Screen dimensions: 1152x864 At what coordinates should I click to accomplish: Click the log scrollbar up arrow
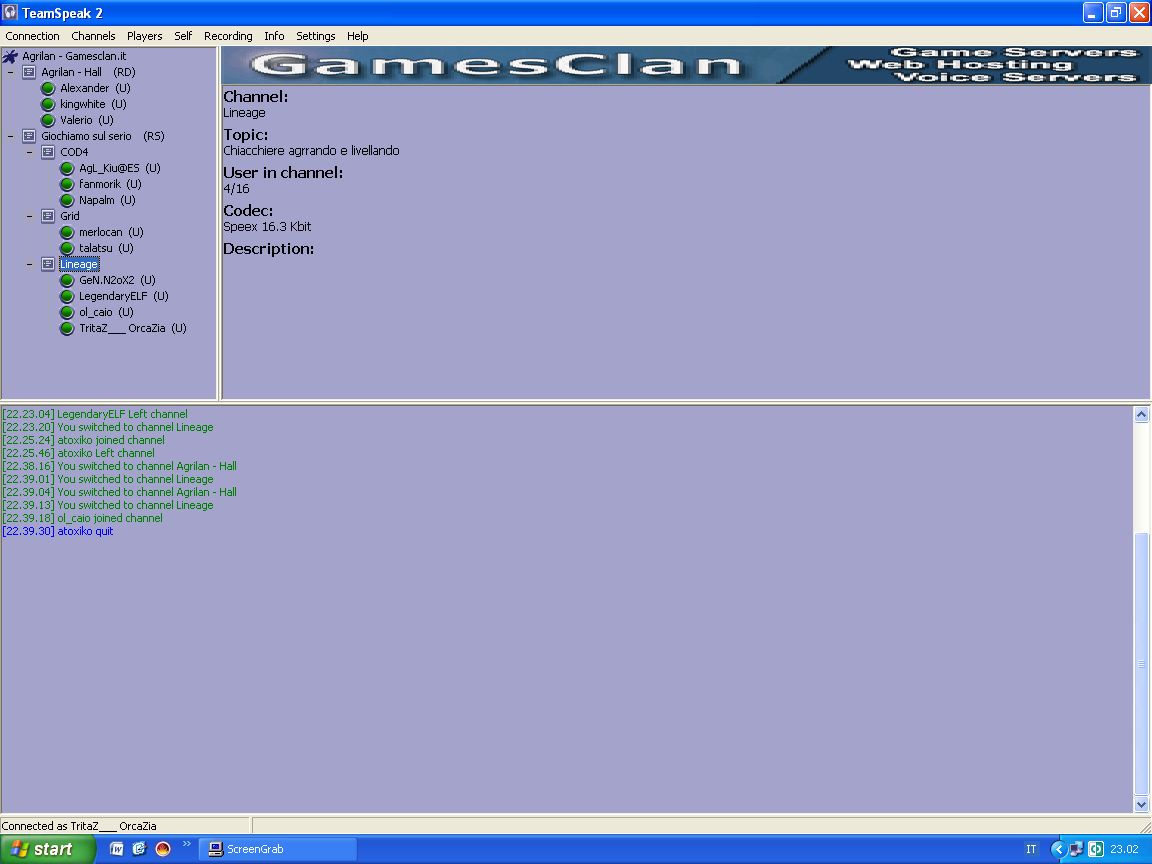(1141, 414)
